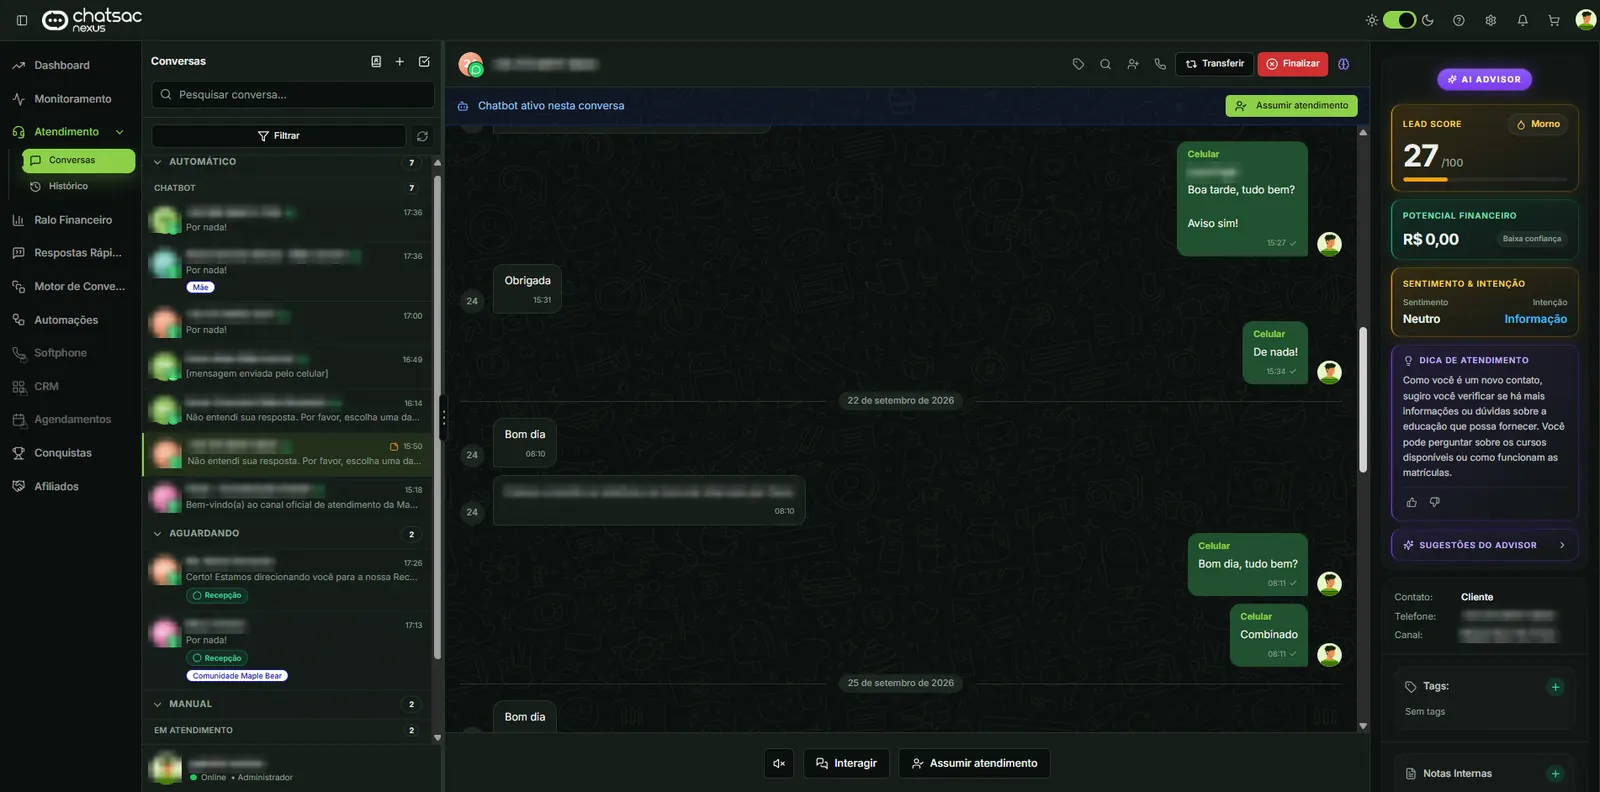Click the conversation list scrollbar

437,418
